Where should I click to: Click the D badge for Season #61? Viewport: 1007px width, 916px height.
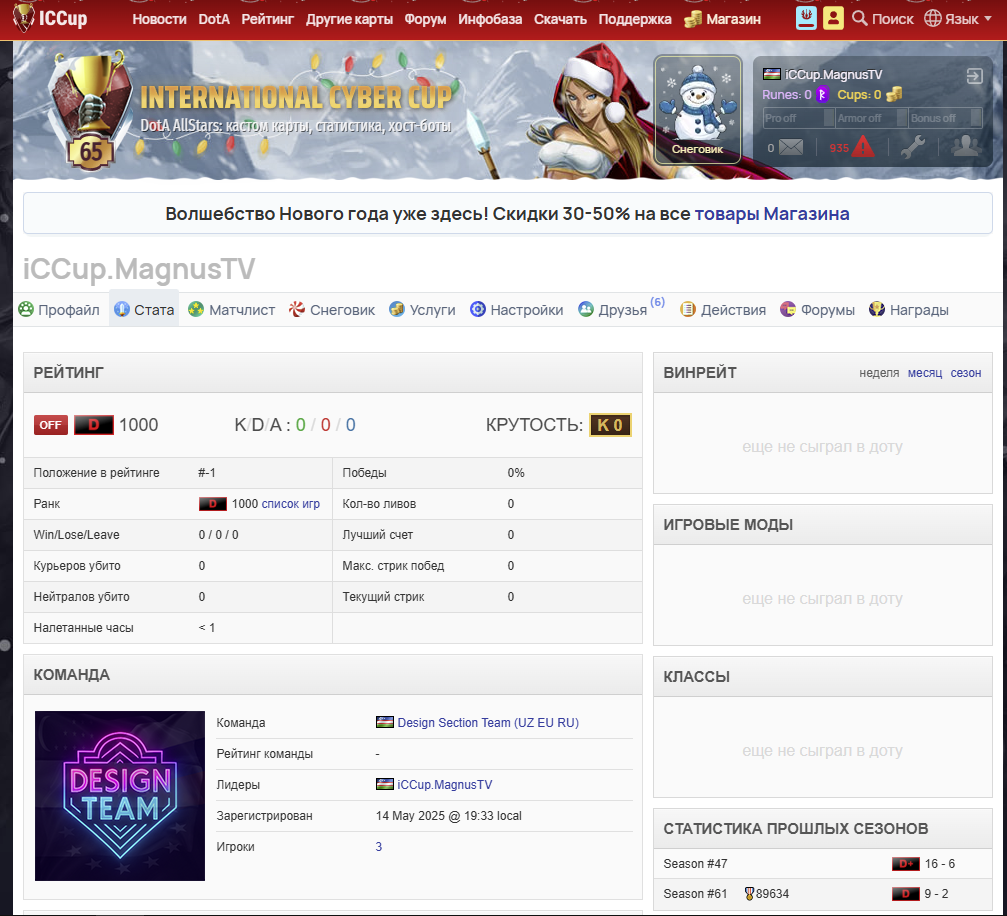tap(906, 894)
